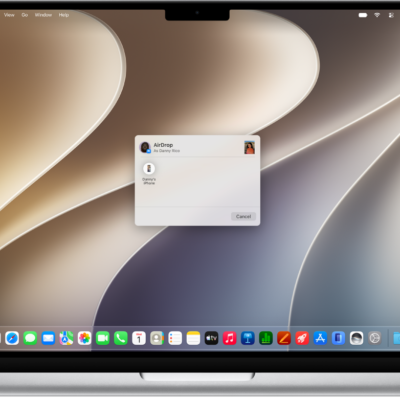
Task: Open the View menu
Action: pyautogui.click(x=9, y=15)
